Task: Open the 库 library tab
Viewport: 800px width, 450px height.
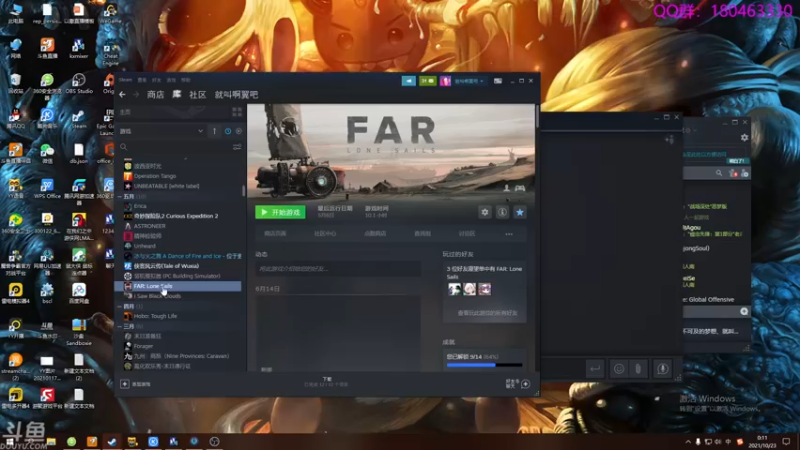Action: [177, 94]
